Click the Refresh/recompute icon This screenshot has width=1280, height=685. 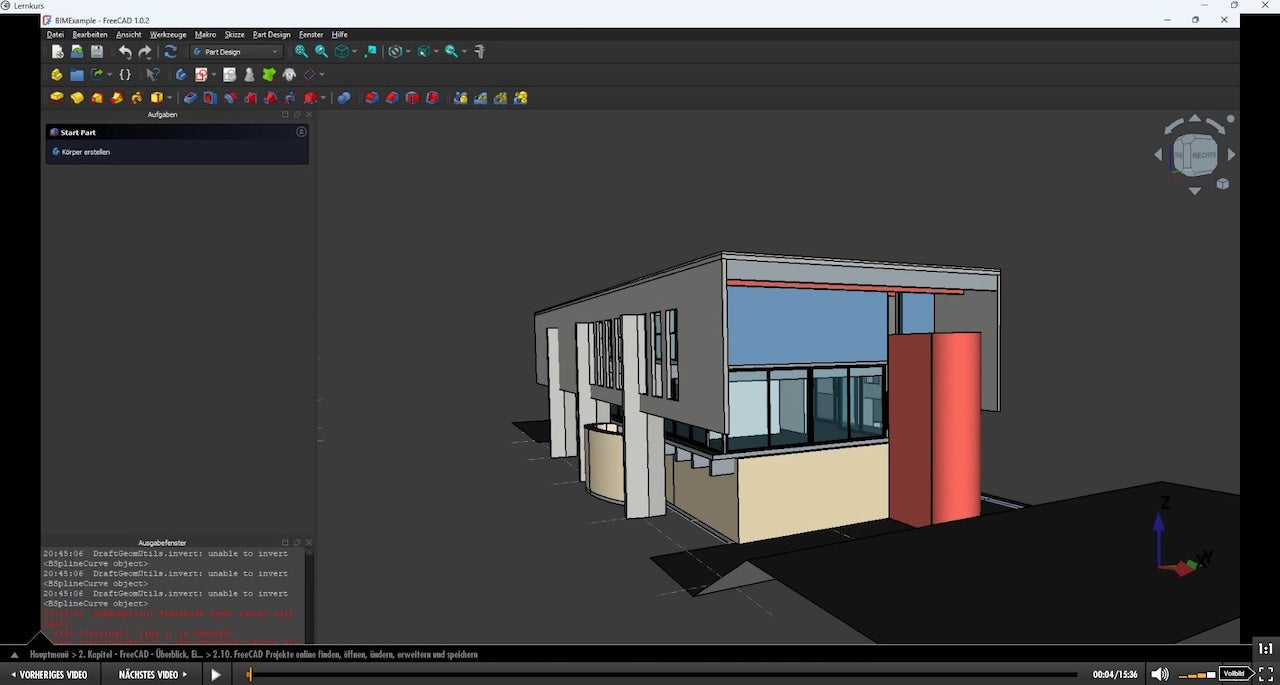coord(171,52)
